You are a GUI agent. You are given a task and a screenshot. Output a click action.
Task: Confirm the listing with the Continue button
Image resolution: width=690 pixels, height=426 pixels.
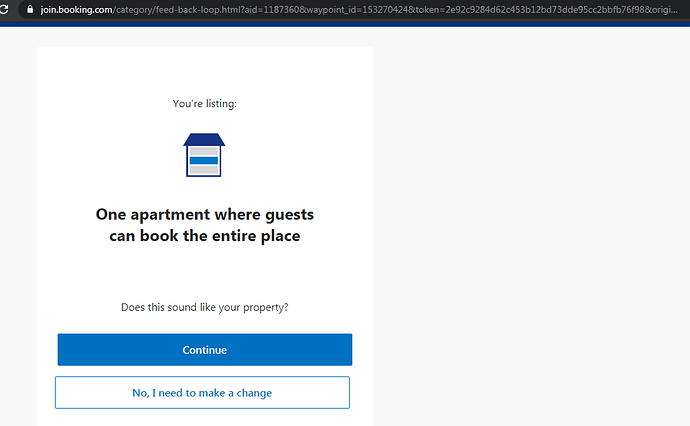(205, 350)
